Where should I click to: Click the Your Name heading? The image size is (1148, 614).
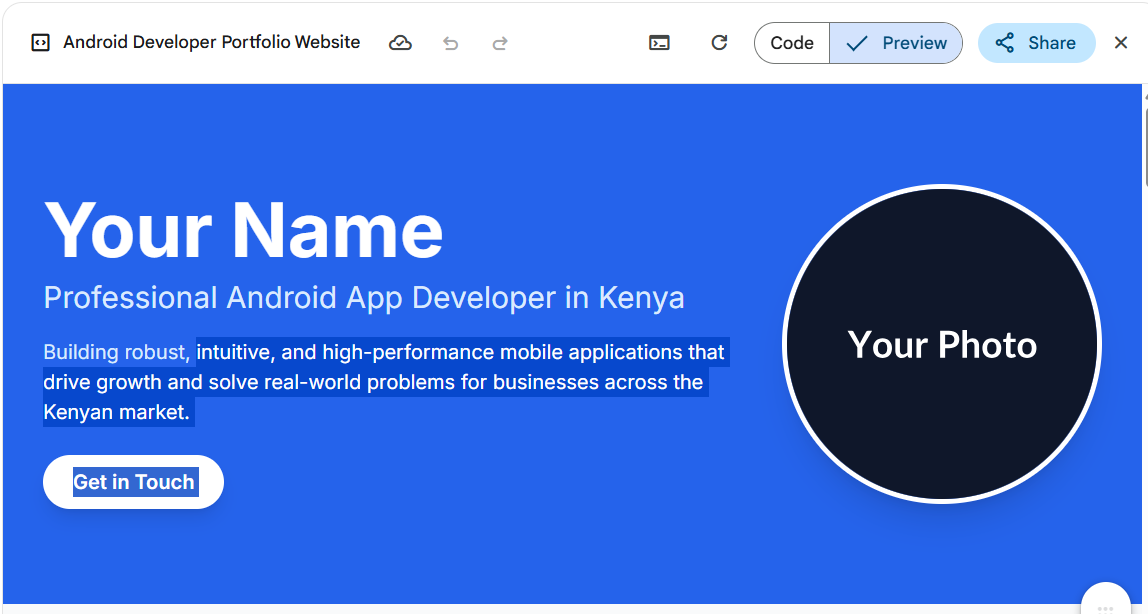pyautogui.click(x=244, y=230)
